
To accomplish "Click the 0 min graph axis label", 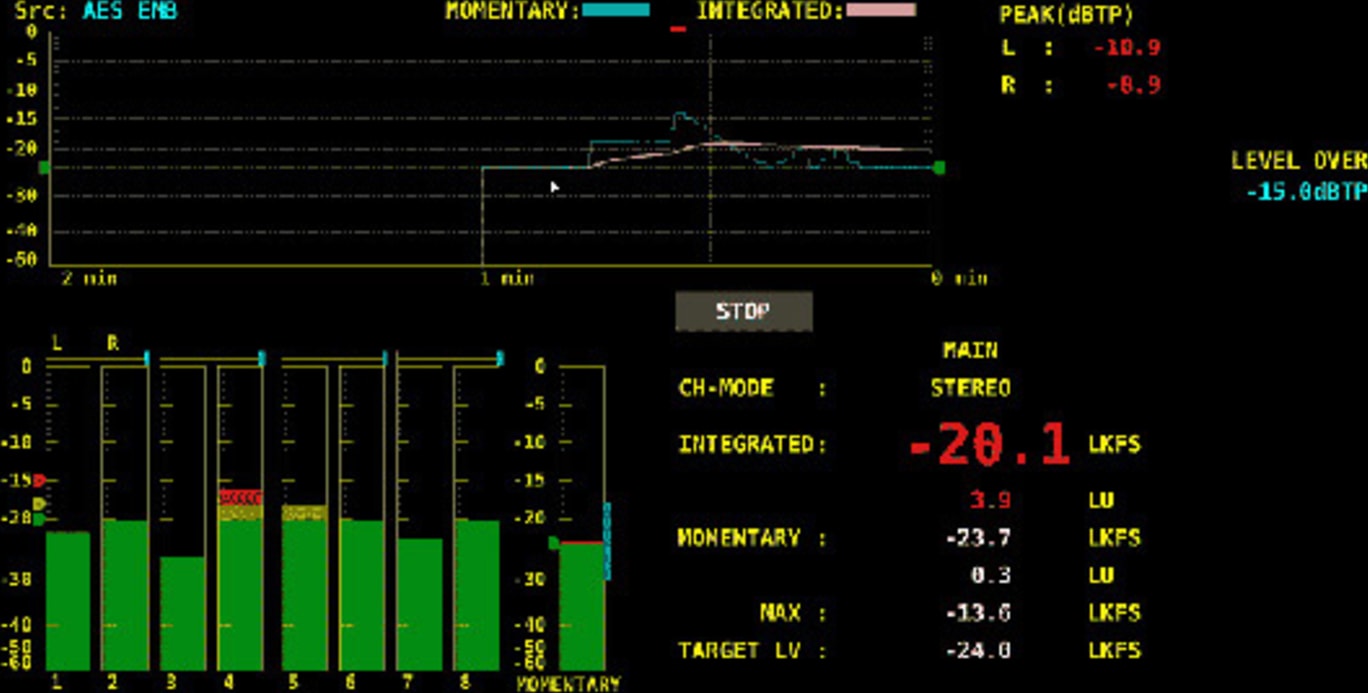I will [x=959, y=278].
